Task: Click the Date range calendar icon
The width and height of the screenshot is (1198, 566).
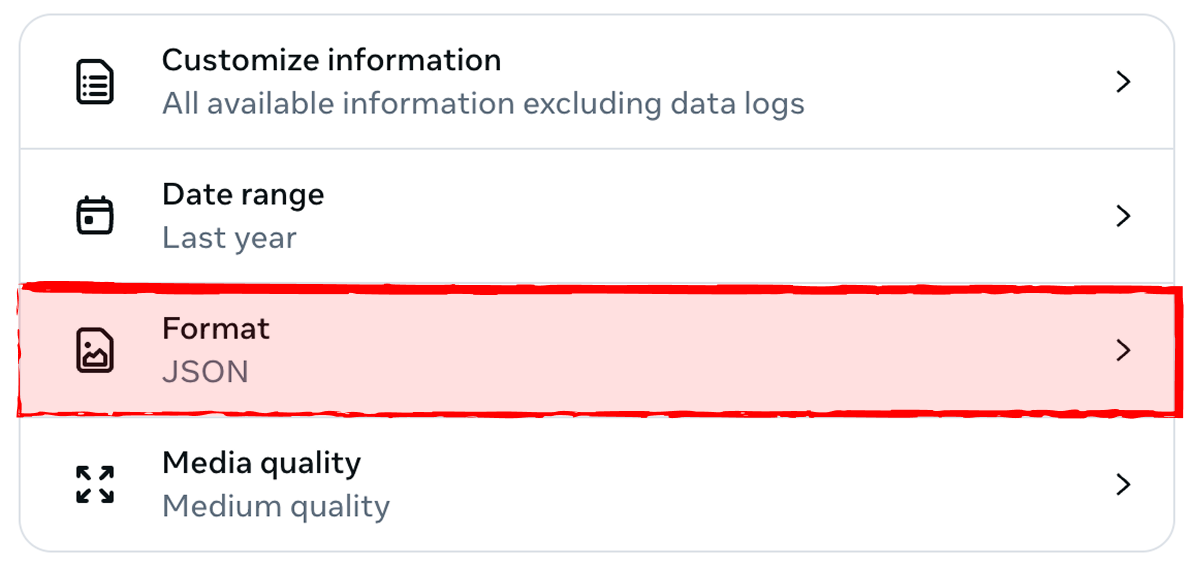Action: point(95,216)
